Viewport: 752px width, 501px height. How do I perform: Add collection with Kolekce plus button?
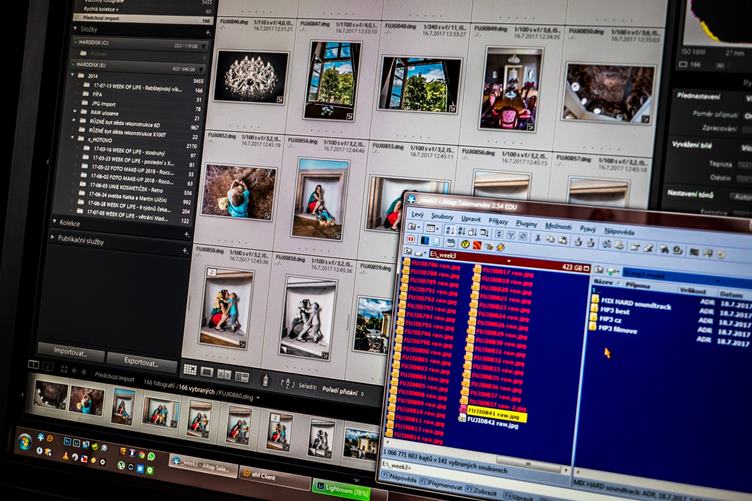[187, 234]
